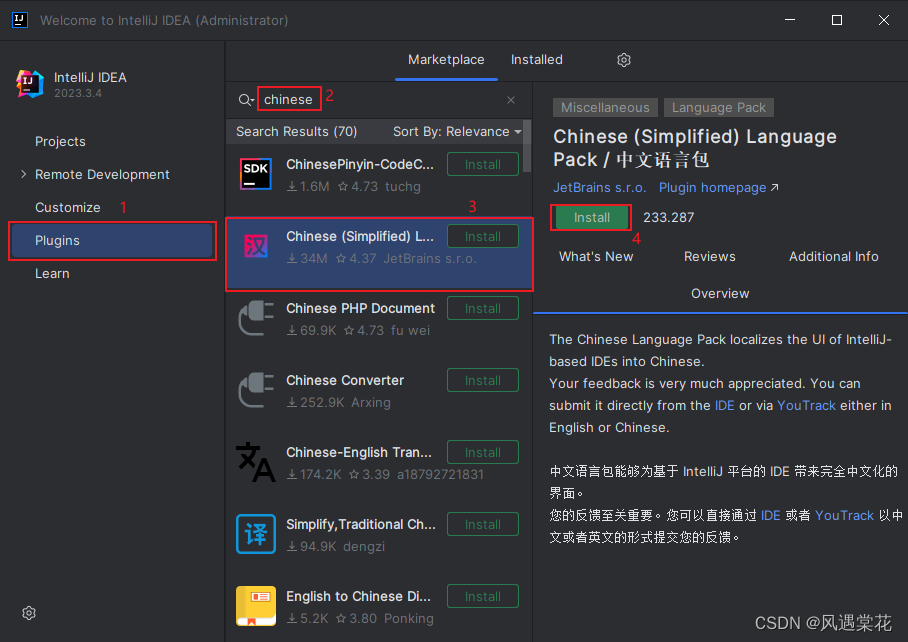Screen dimensions: 908x642
Task: Select the Chinese Converter plug icon
Action: point(256,390)
